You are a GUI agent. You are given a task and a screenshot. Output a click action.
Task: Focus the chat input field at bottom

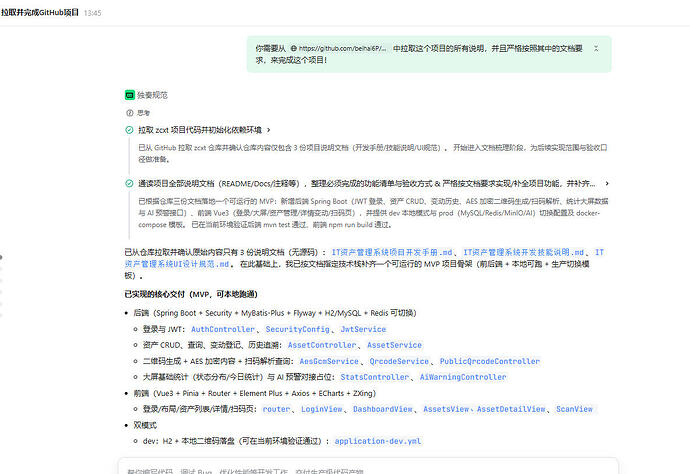tap(368, 467)
